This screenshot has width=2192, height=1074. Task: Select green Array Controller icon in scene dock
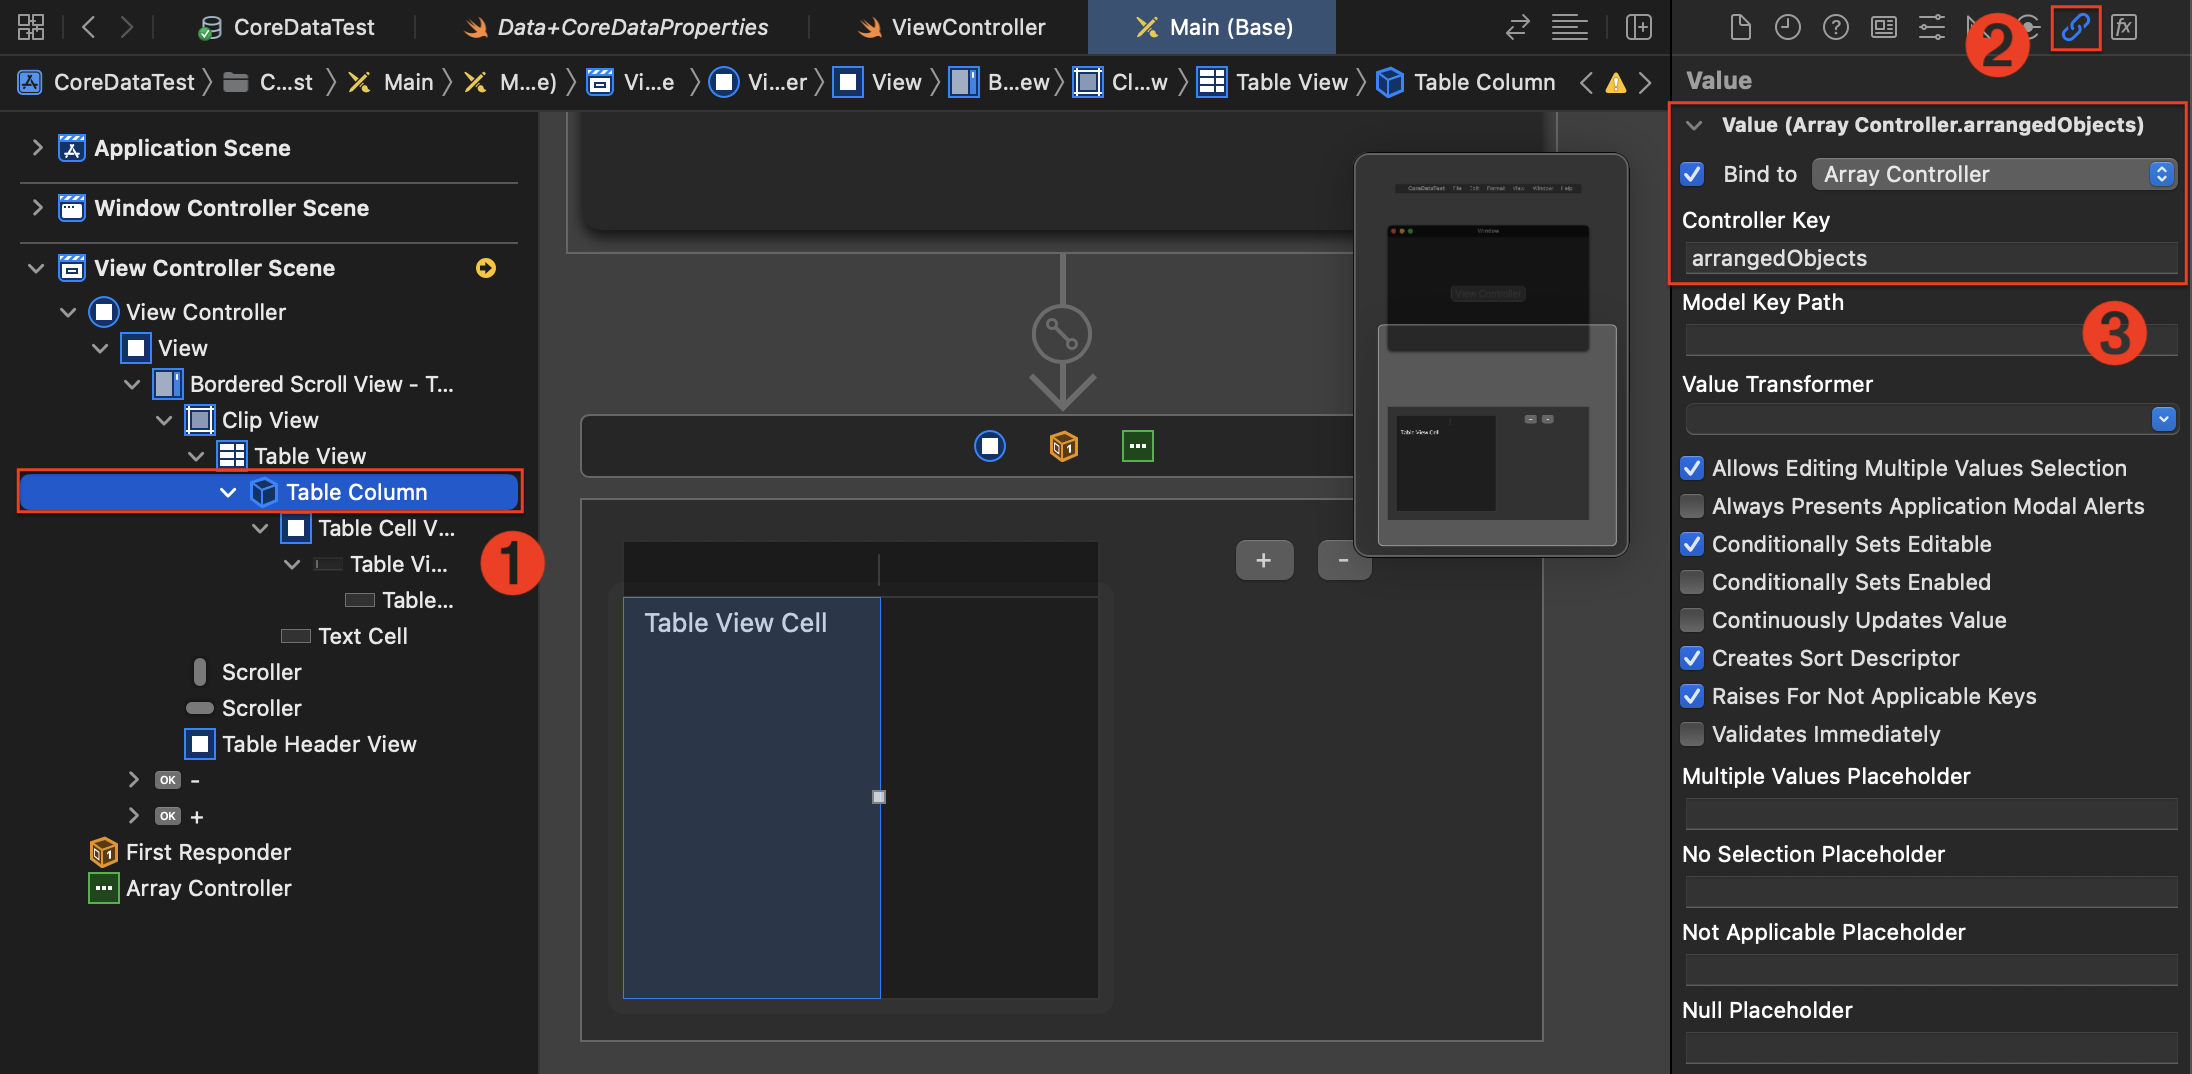1138,446
